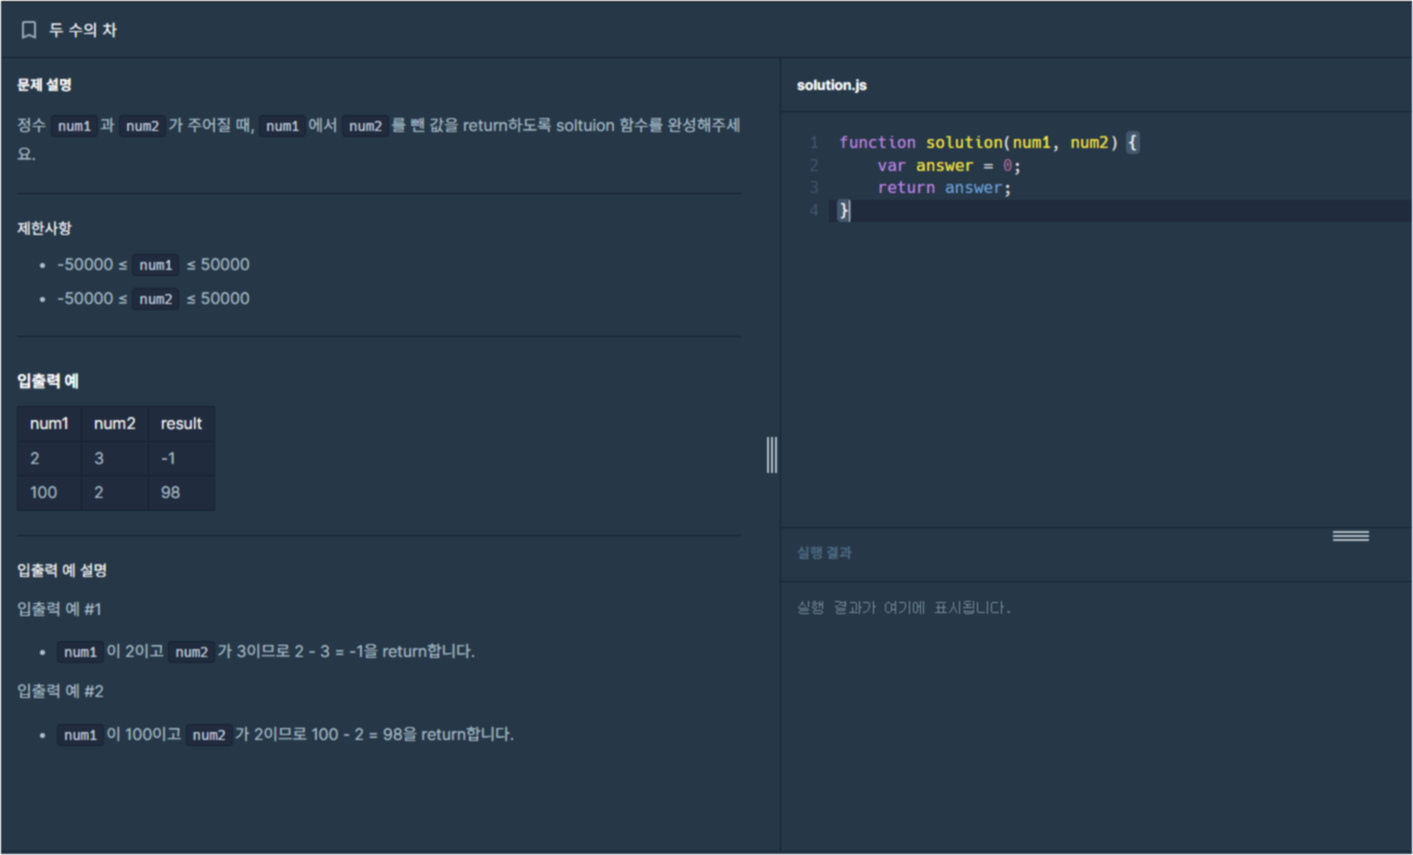The image size is (1413, 855).
Task: Click the result cell showing -1
Action: pyautogui.click(x=181, y=458)
